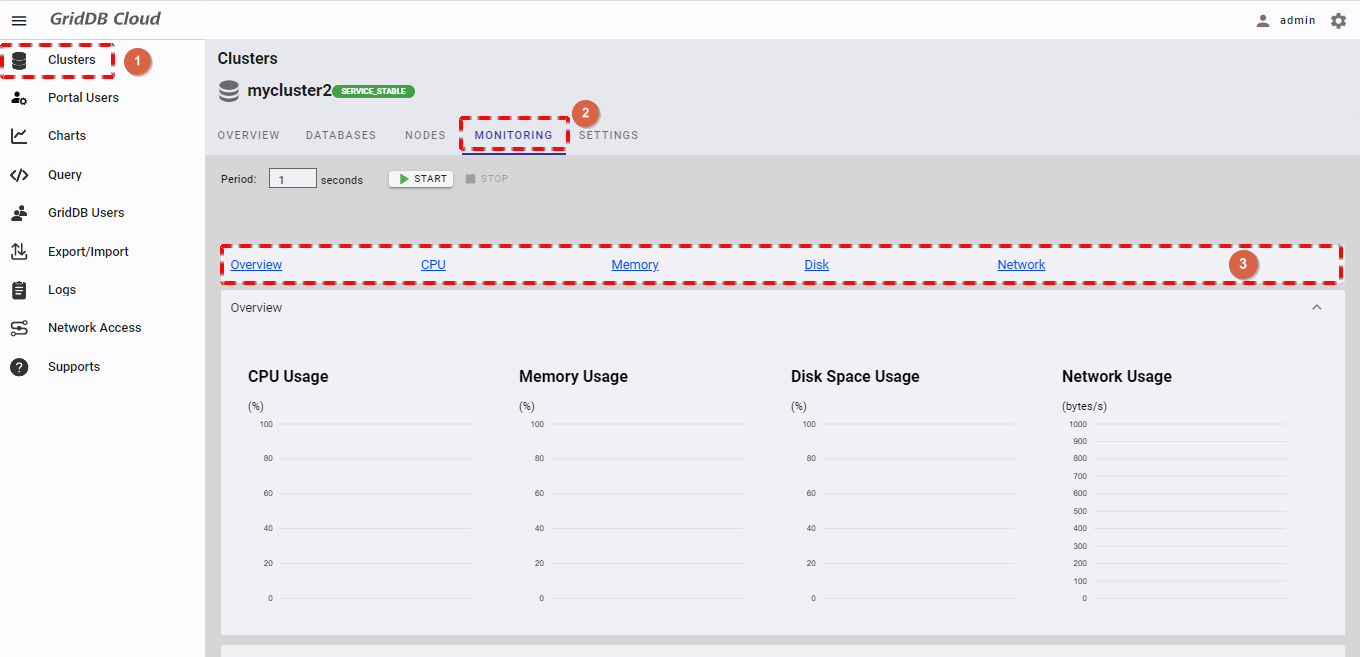Open Clusters in the sidebar
The width and height of the screenshot is (1360, 657).
[72, 60]
